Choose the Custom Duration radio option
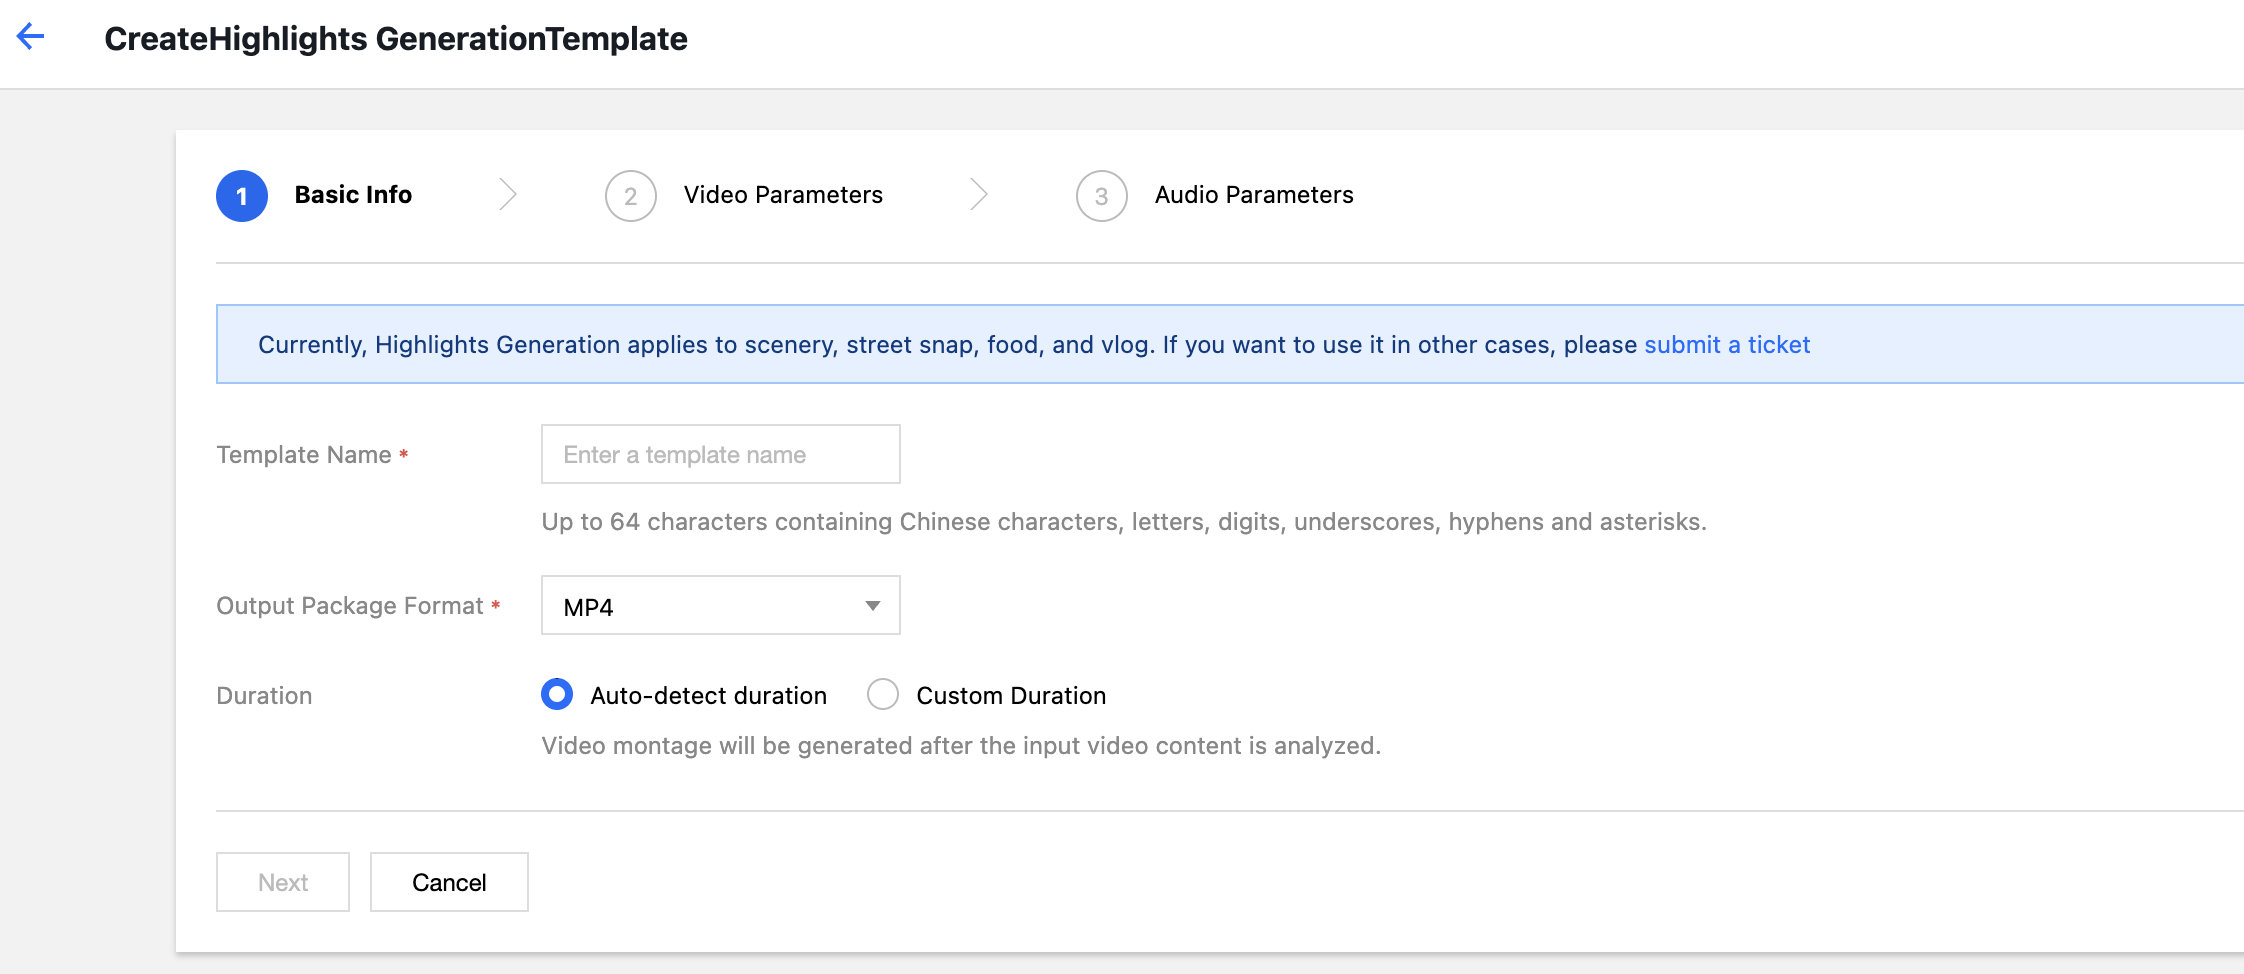Screen dimensions: 2244x974 pyautogui.click(x=883, y=694)
